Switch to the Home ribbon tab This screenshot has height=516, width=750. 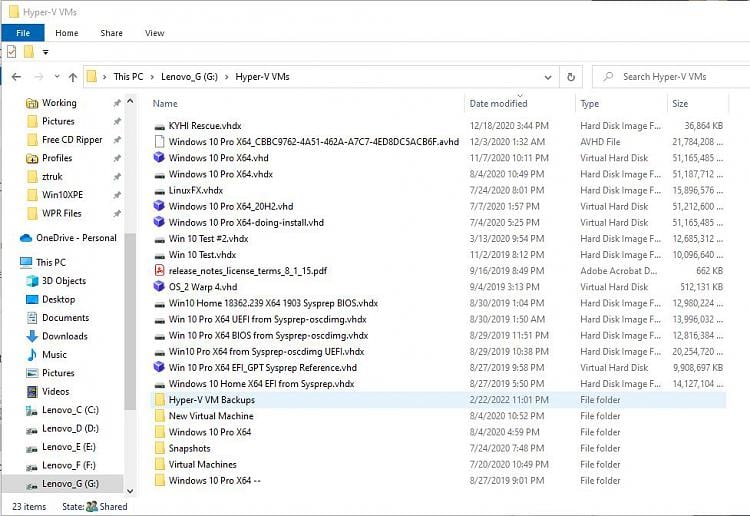(x=66, y=33)
